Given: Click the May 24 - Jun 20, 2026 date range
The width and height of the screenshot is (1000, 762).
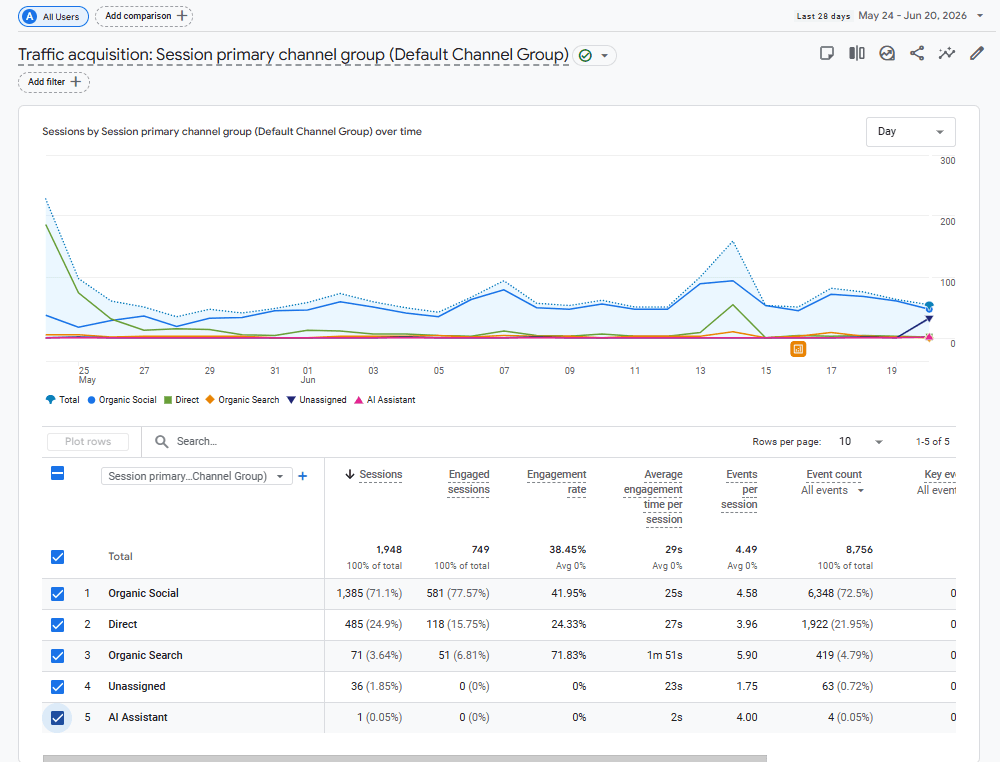Looking at the screenshot, I should tap(912, 16).
